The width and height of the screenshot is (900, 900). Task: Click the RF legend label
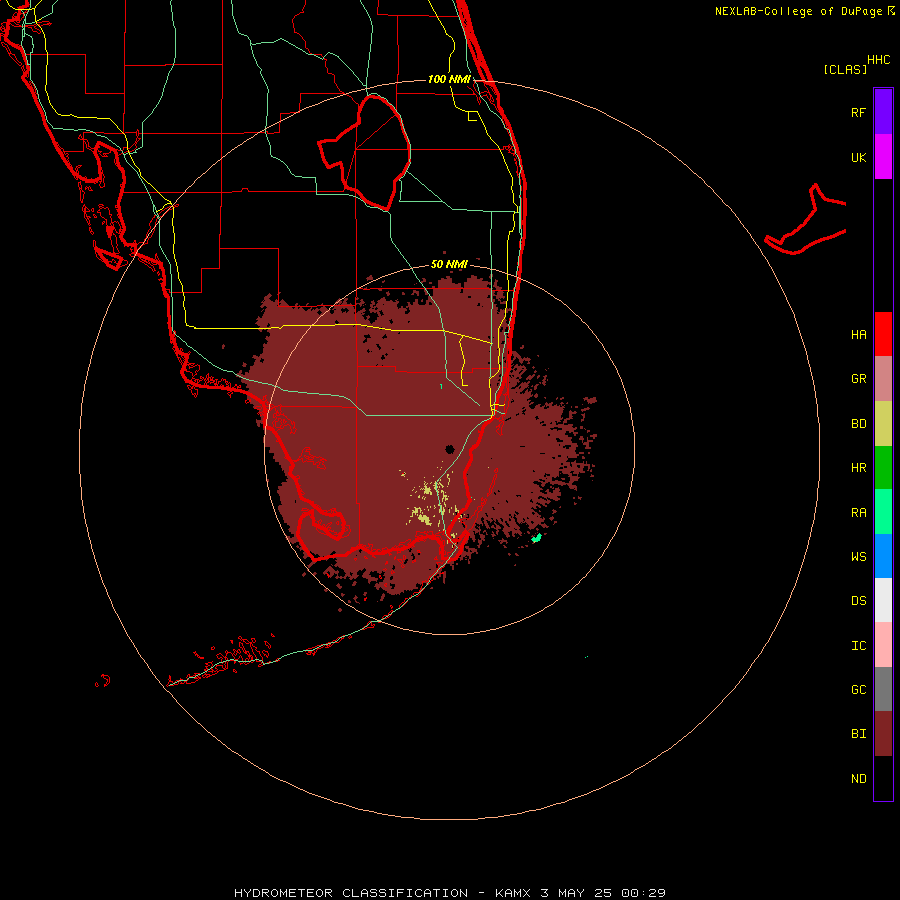(858, 112)
